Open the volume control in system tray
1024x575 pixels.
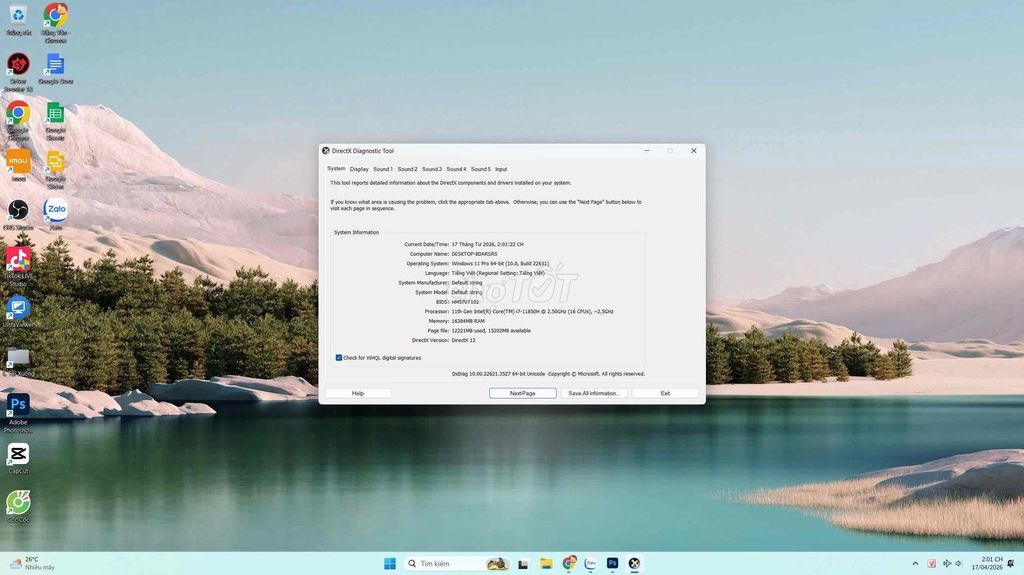pos(959,563)
